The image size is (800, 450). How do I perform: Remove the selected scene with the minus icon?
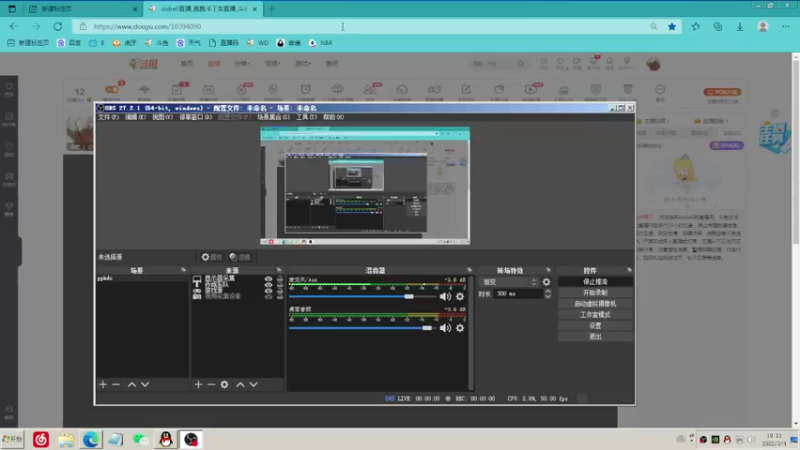pos(116,385)
